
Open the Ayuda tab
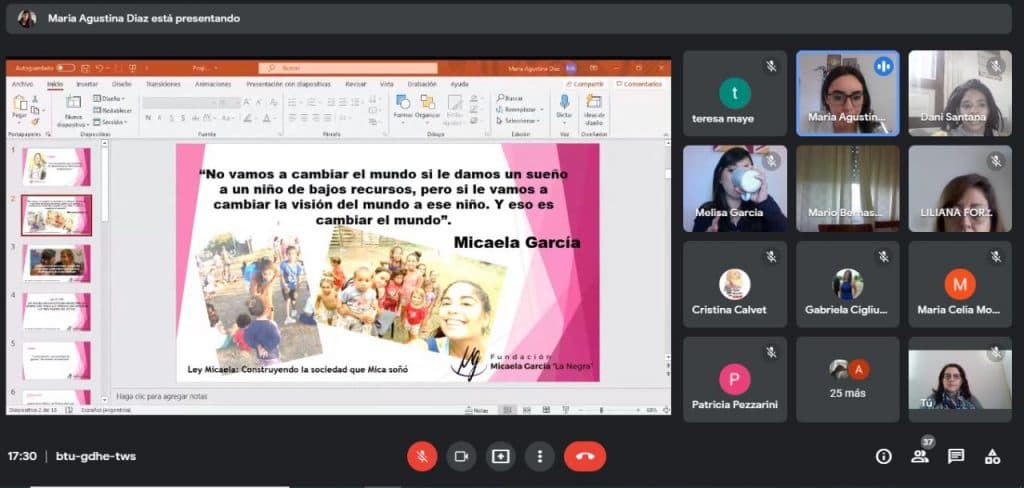tap(459, 84)
